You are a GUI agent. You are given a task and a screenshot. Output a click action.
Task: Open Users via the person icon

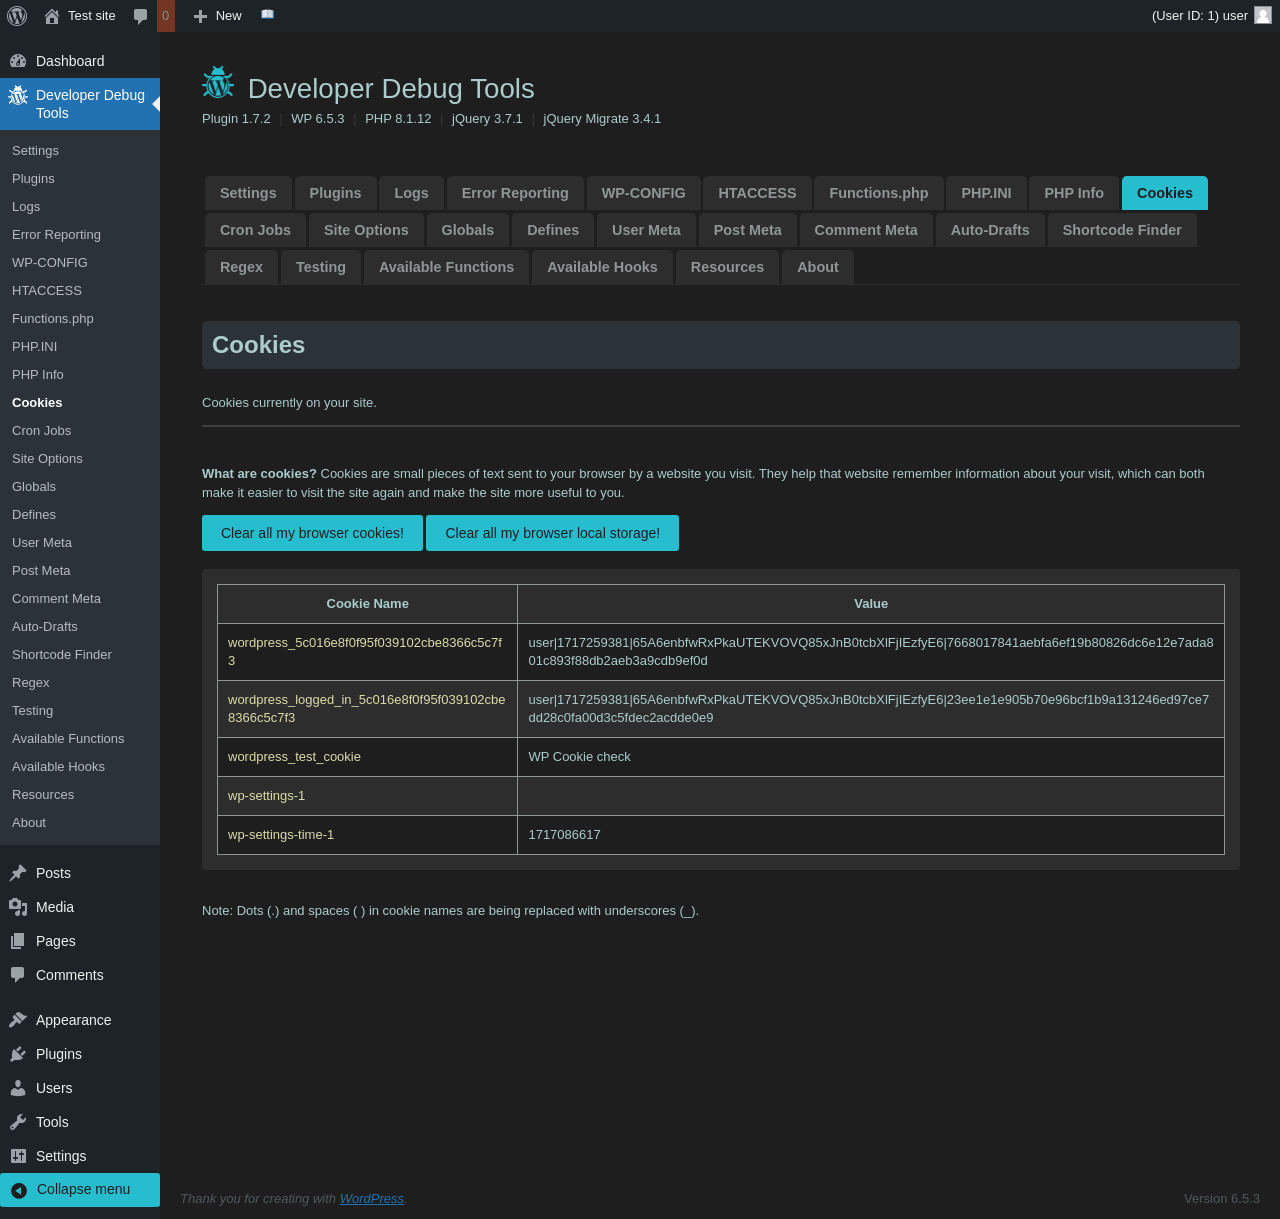point(18,1088)
